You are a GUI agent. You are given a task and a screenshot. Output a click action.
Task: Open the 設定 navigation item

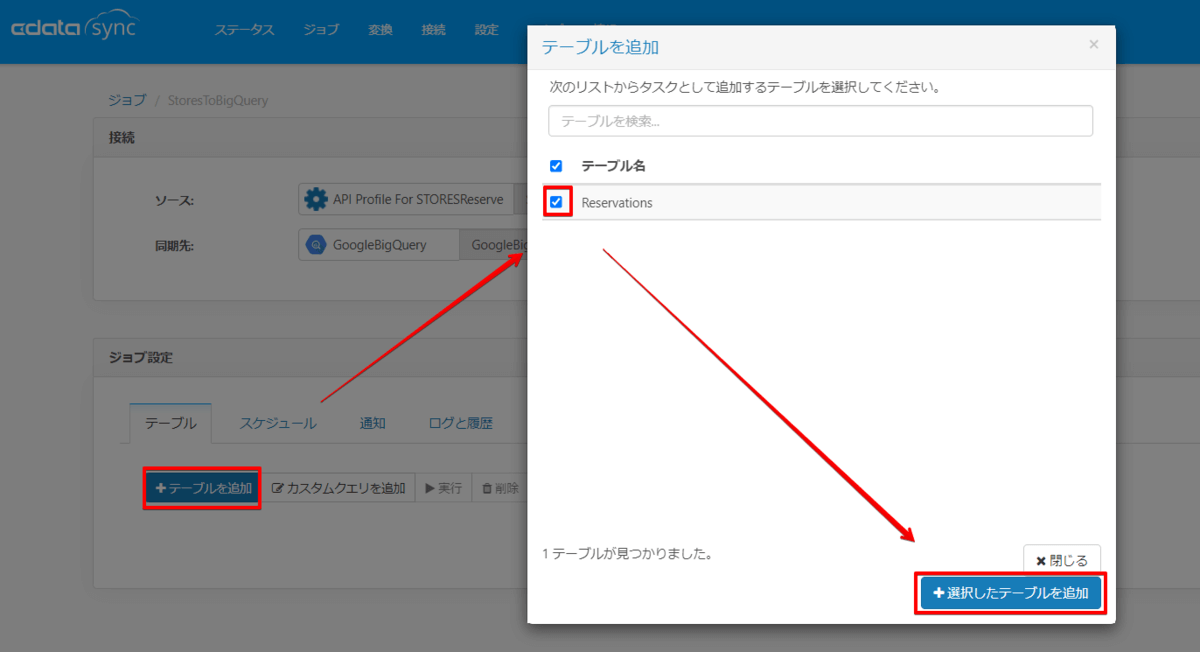pyautogui.click(x=486, y=30)
